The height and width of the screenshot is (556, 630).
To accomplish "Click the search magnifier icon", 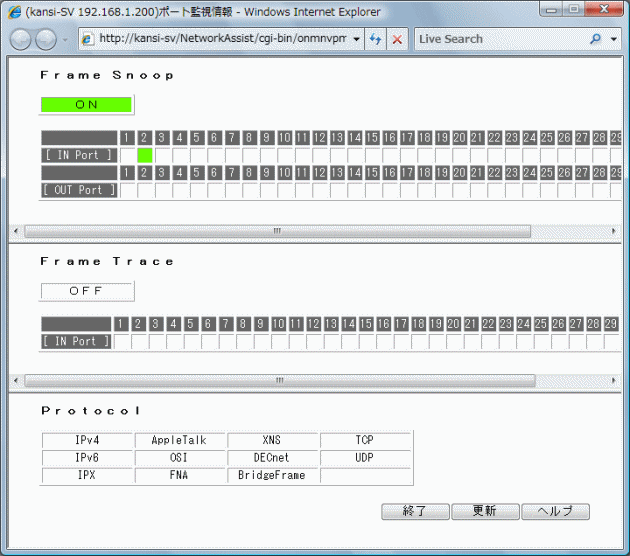I will coord(595,39).
